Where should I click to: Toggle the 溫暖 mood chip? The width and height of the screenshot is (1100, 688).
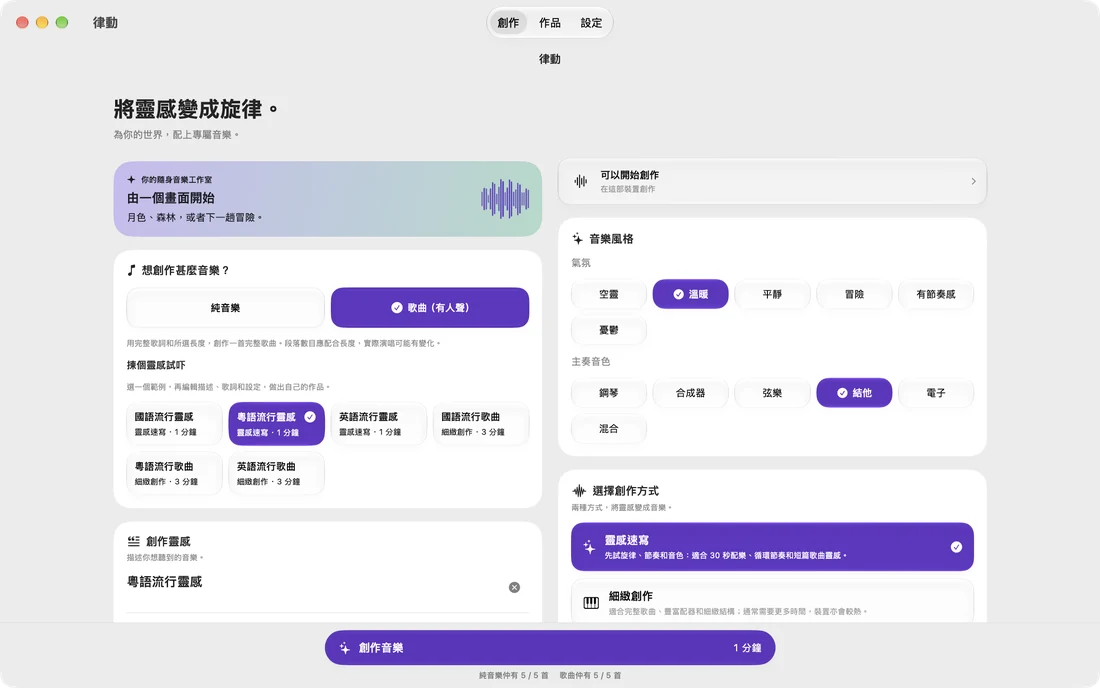pyautogui.click(x=690, y=294)
